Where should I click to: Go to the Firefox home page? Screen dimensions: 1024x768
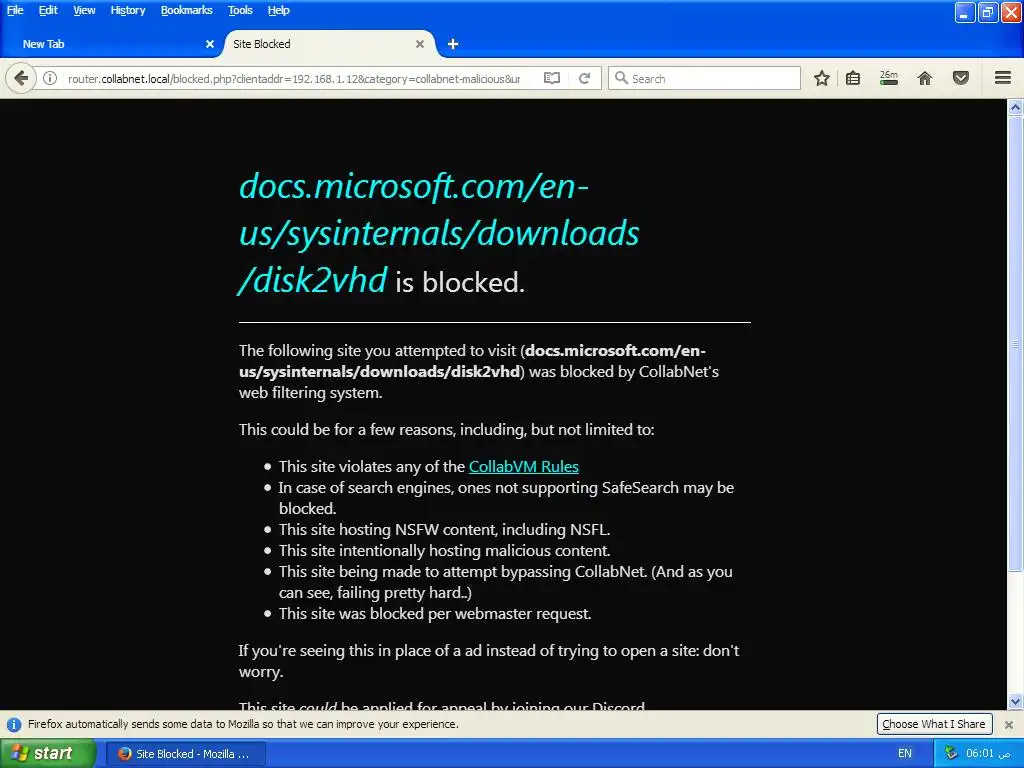tap(925, 78)
